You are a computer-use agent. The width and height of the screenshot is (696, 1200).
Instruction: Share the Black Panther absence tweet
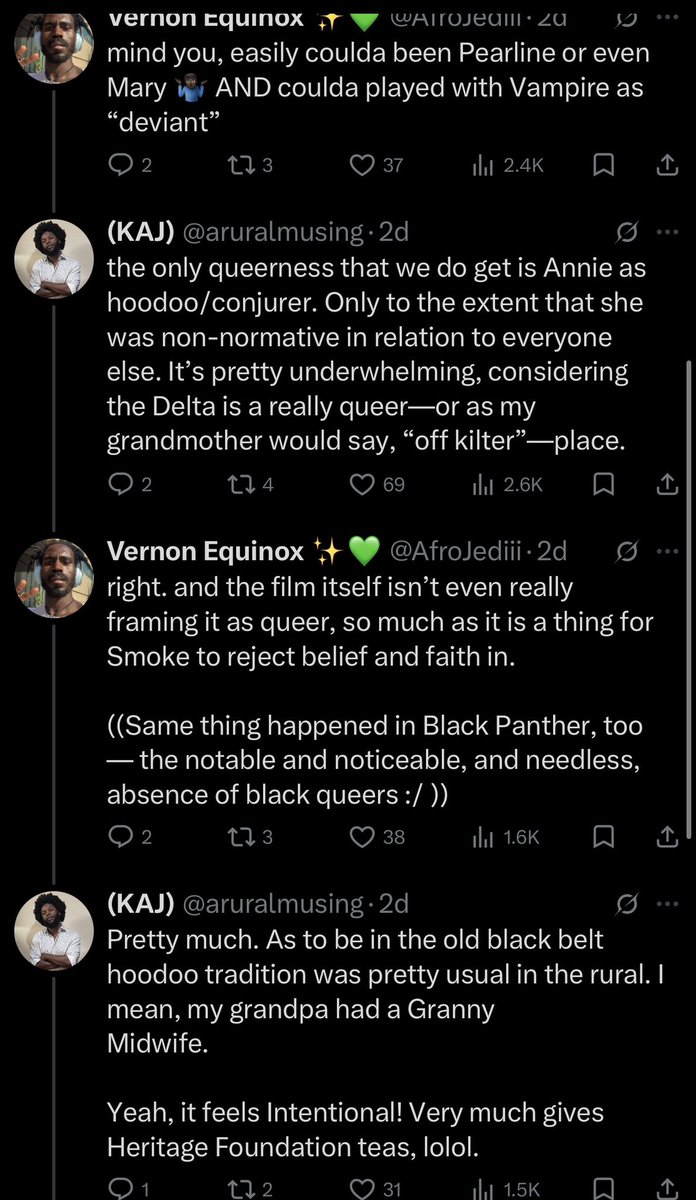click(667, 837)
